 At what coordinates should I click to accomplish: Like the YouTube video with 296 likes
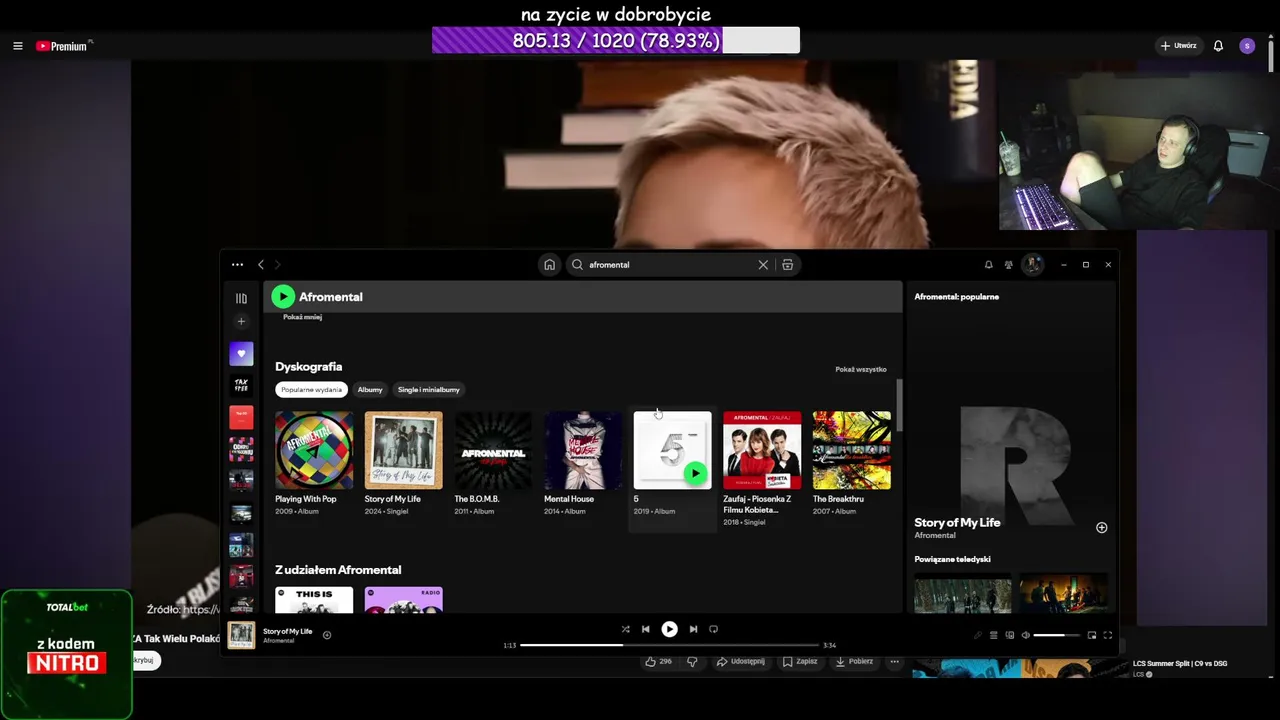point(659,662)
